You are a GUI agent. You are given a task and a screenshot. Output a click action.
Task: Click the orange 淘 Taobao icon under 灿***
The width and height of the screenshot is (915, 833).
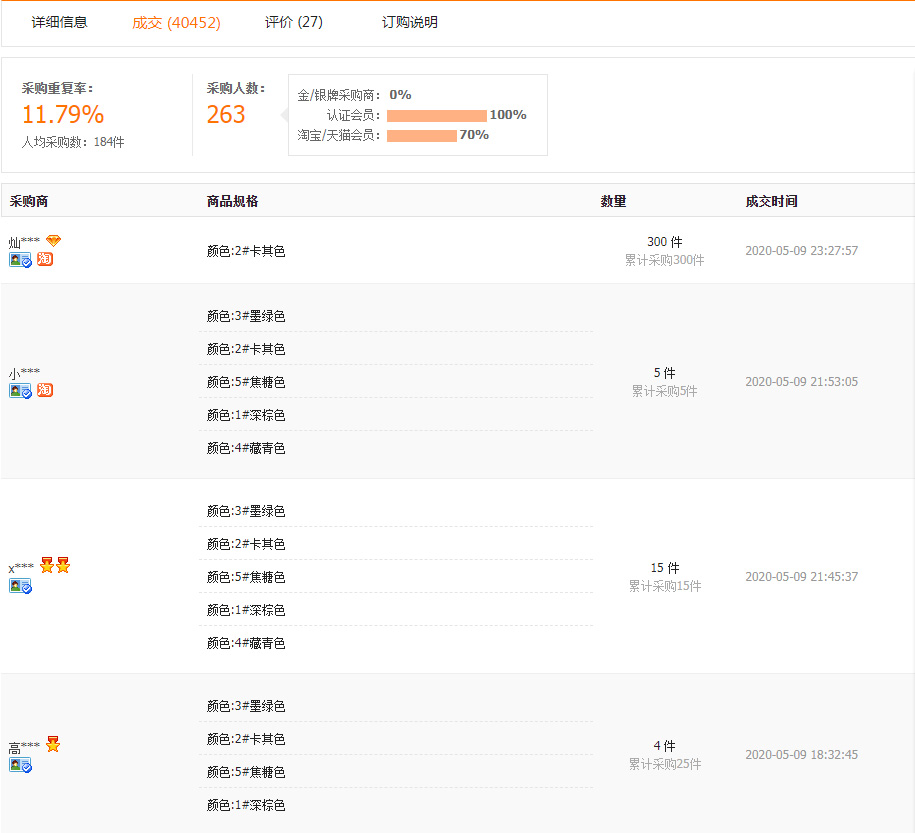click(x=45, y=259)
